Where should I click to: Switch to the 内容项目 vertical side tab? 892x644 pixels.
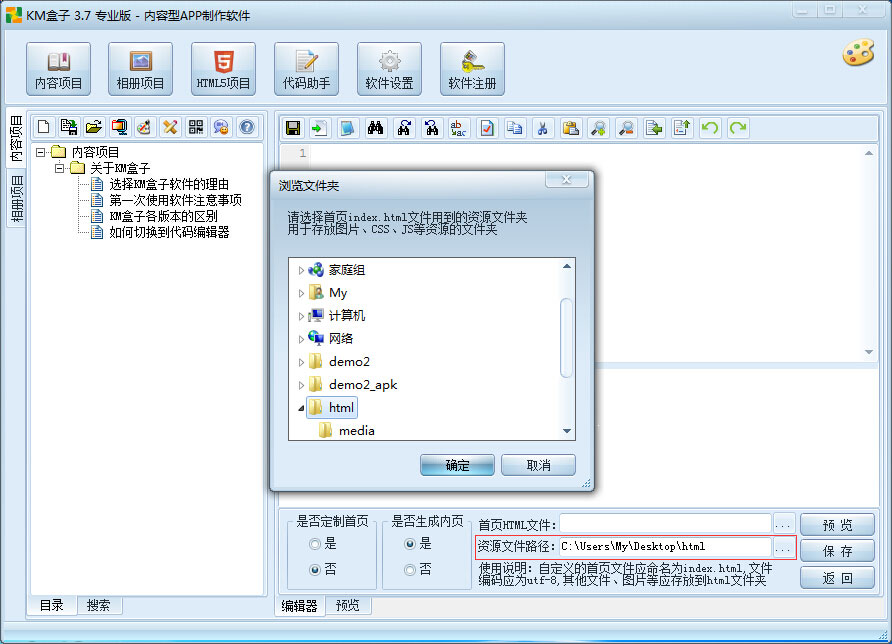pos(16,137)
